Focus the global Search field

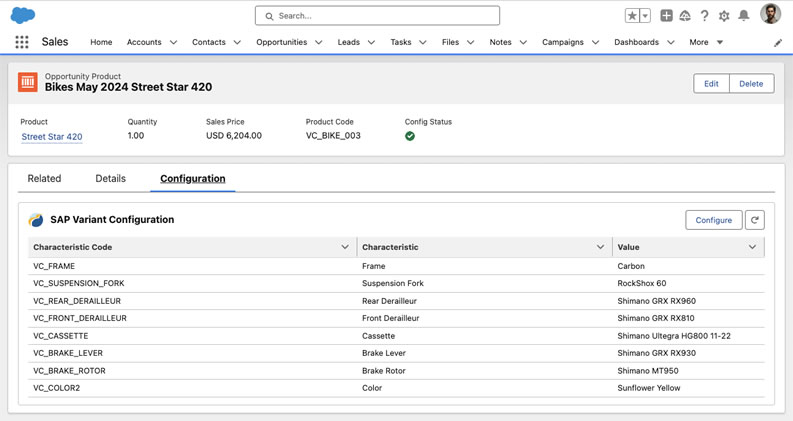pos(377,16)
